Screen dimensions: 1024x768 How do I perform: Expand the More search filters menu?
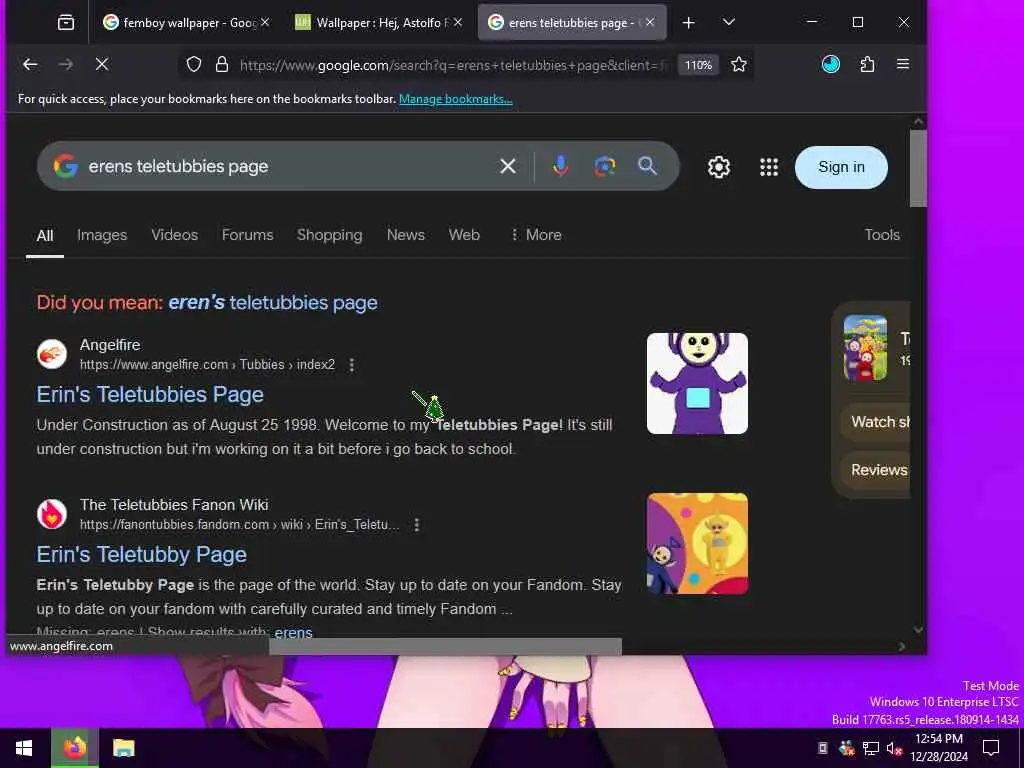tap(536, 235)
